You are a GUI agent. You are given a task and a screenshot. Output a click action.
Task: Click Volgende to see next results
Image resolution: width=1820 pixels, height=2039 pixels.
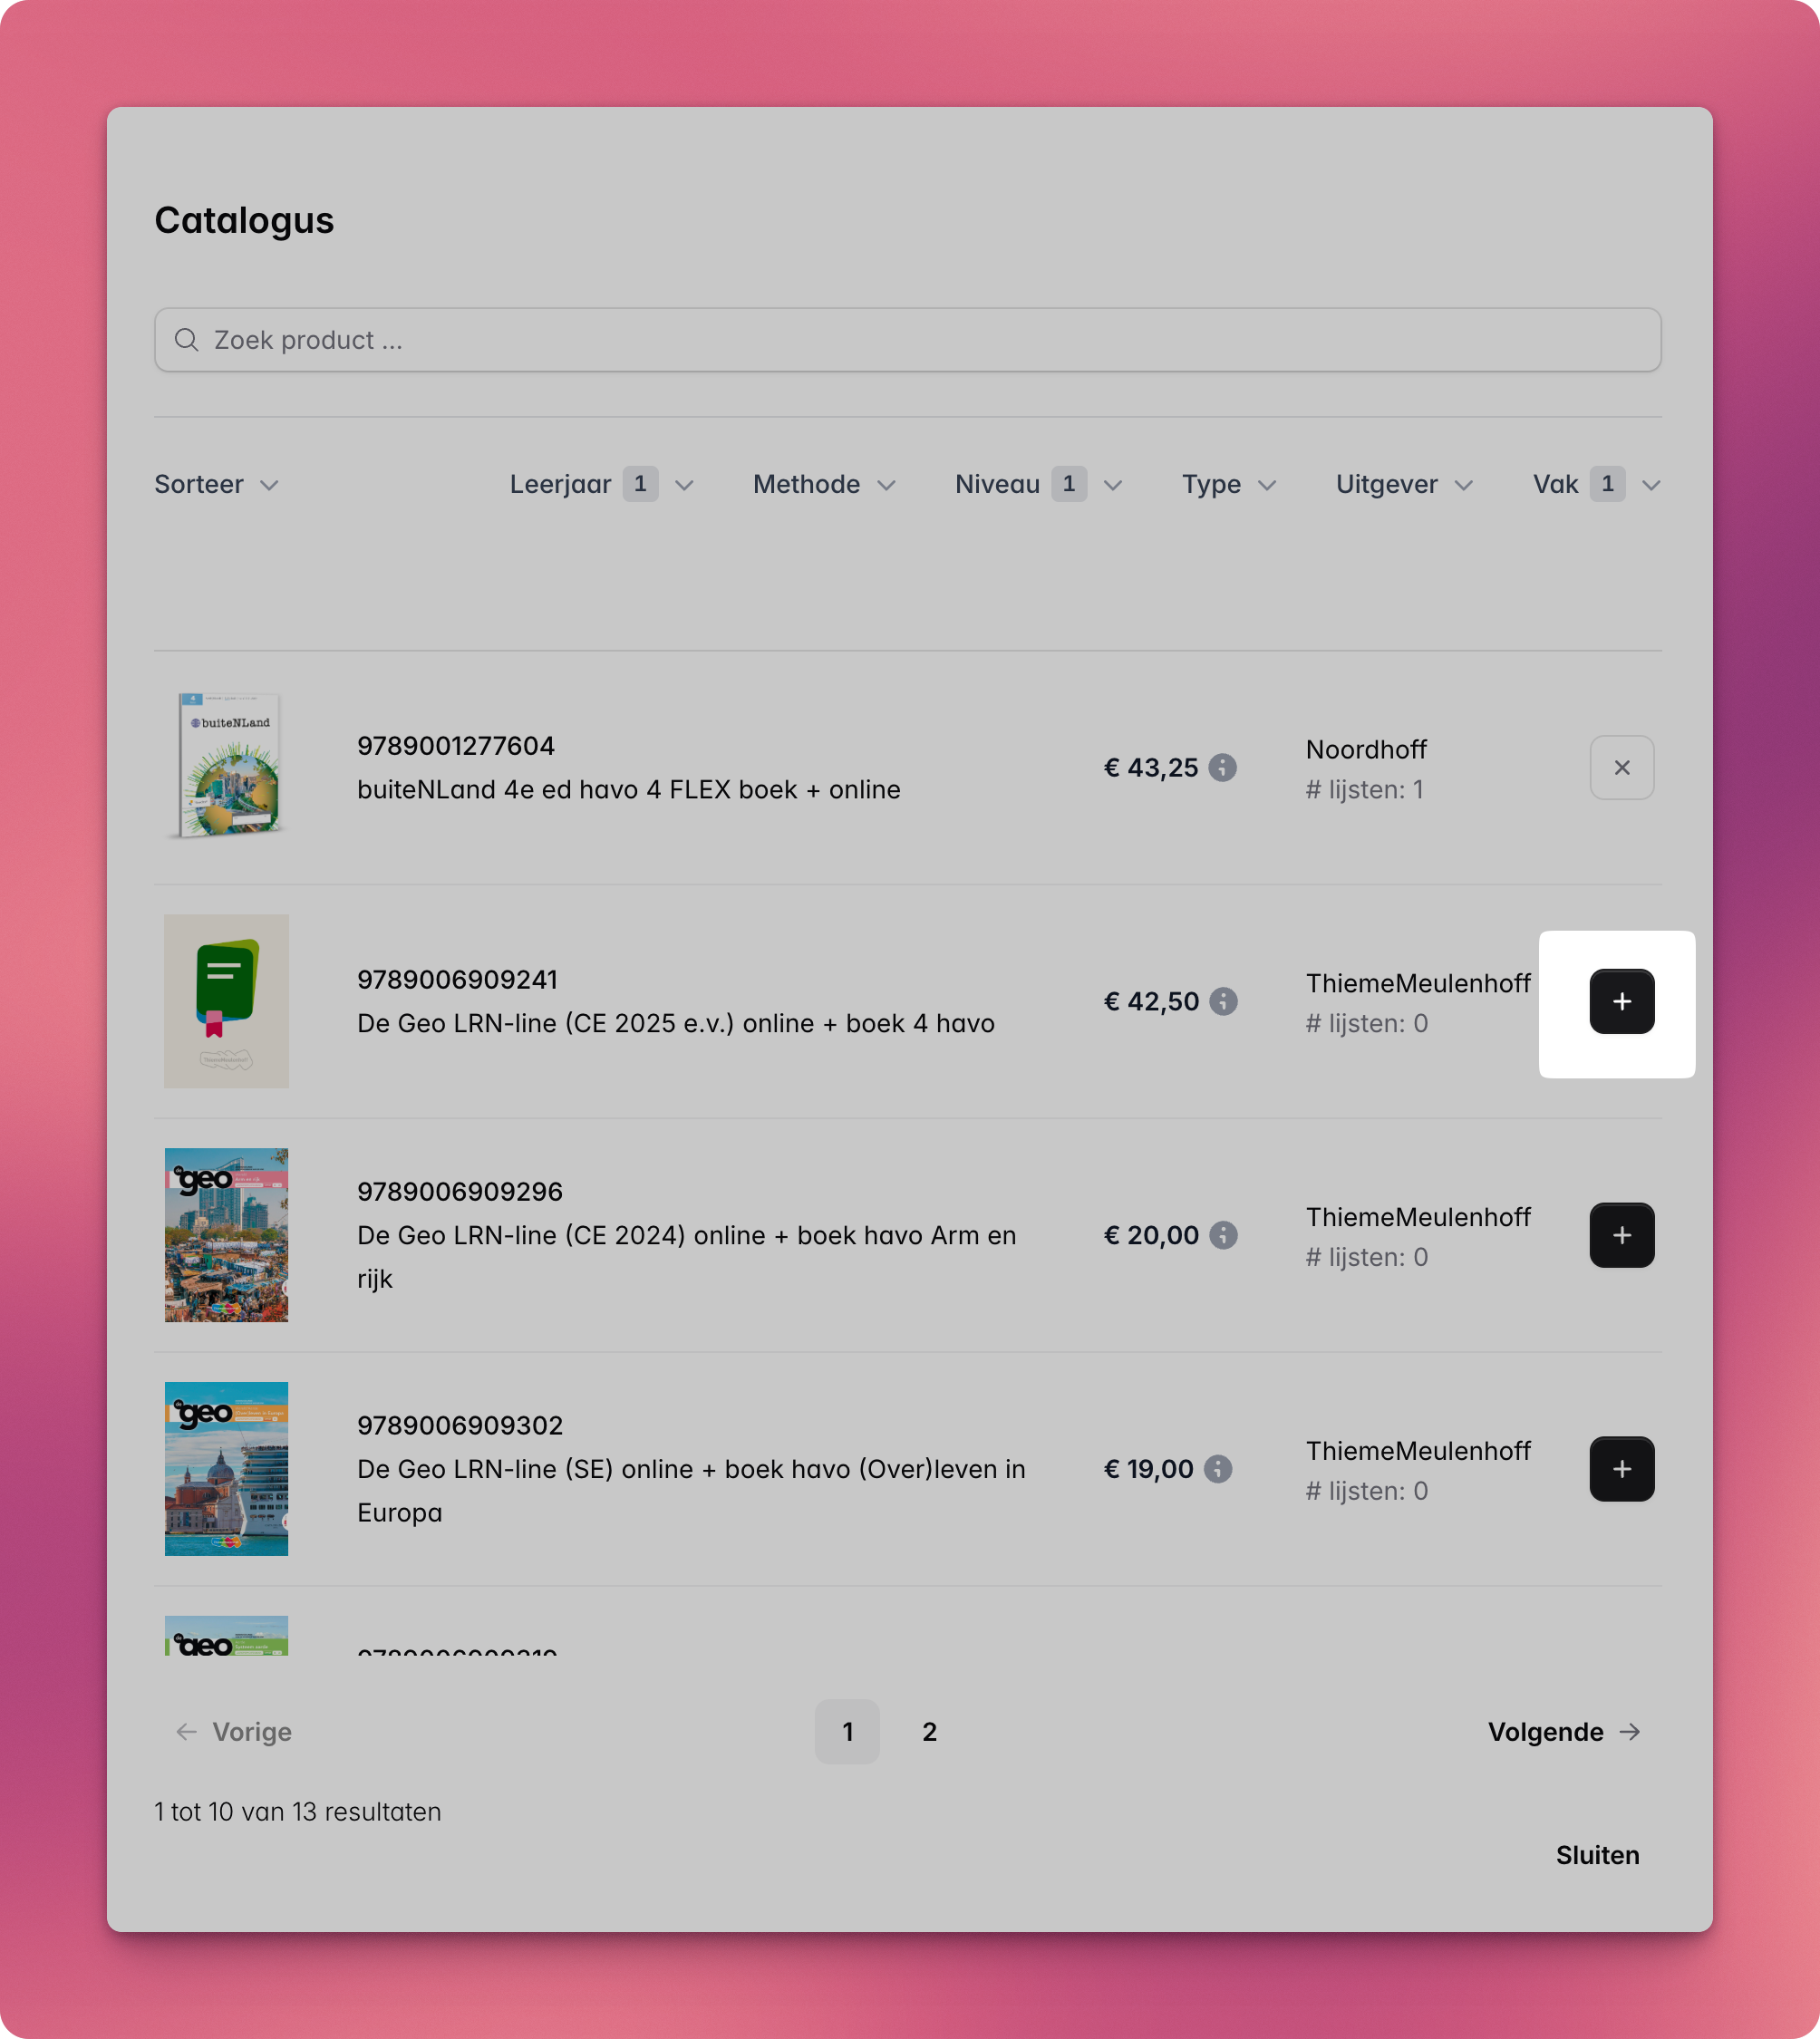coord(1564,1731)
